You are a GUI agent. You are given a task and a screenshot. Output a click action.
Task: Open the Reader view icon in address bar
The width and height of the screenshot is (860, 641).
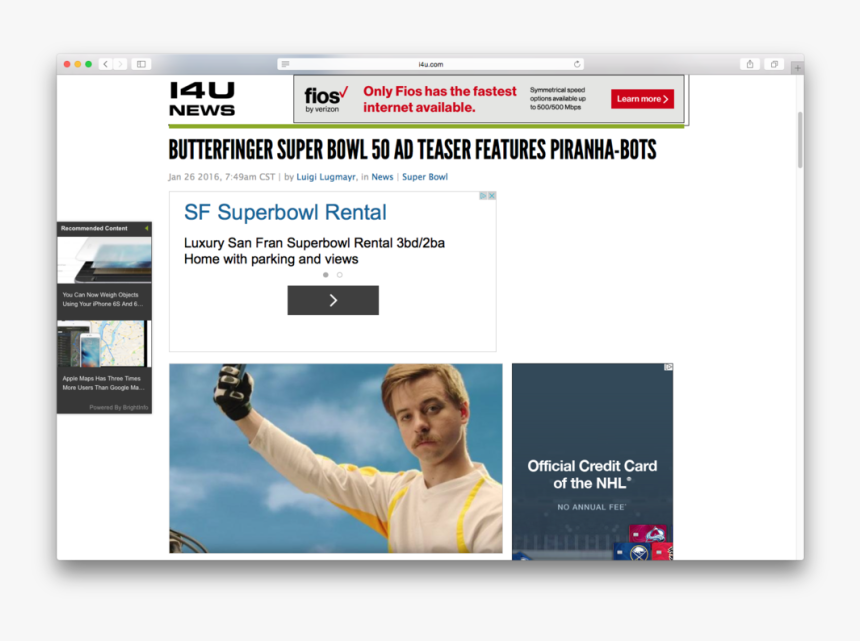(x=285, y=64)
